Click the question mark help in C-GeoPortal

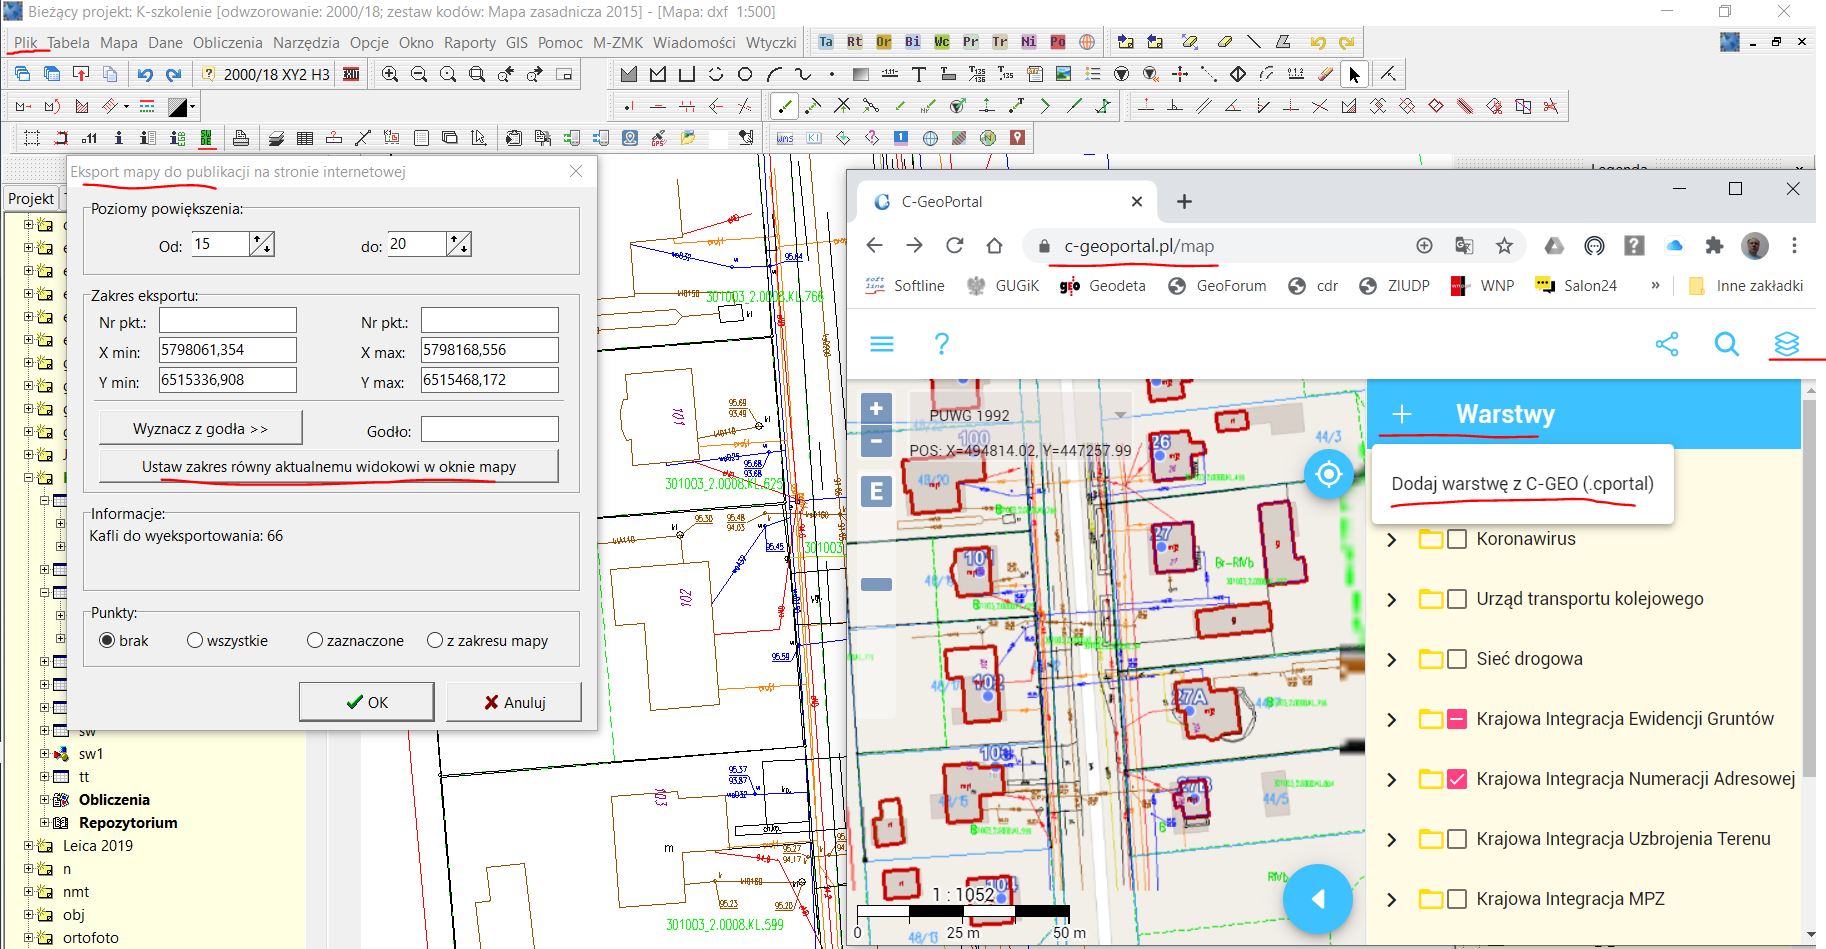tap(941, 344)
